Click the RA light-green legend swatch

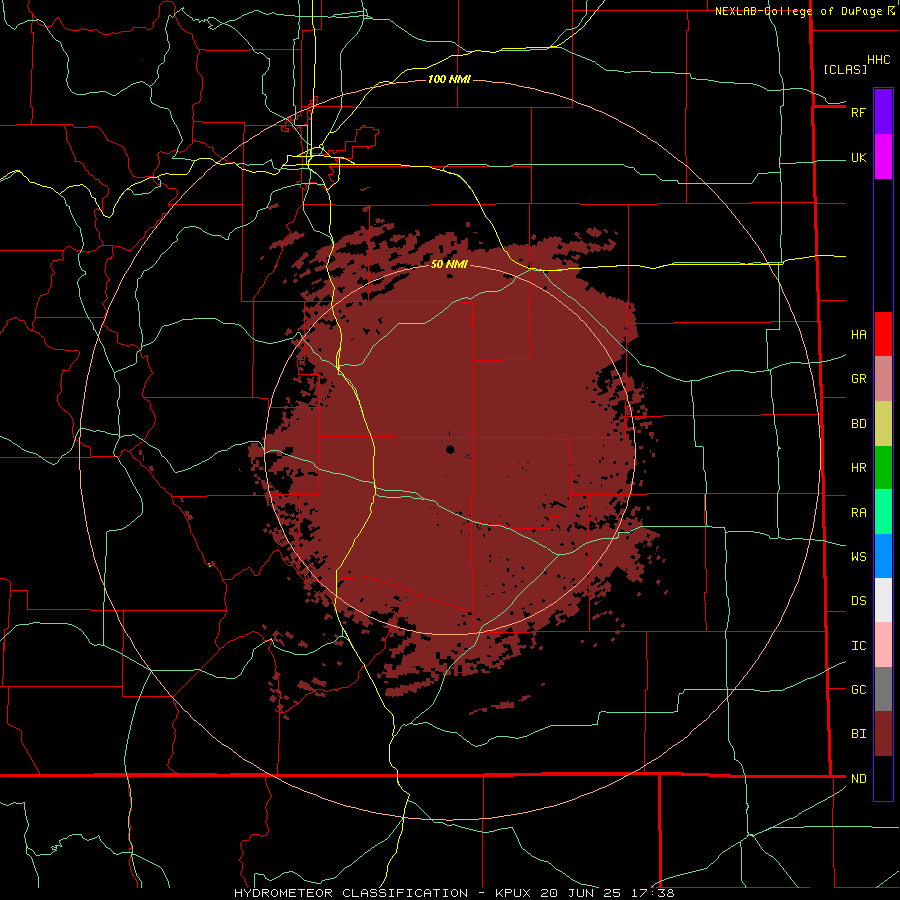click(x=883, y=512)
